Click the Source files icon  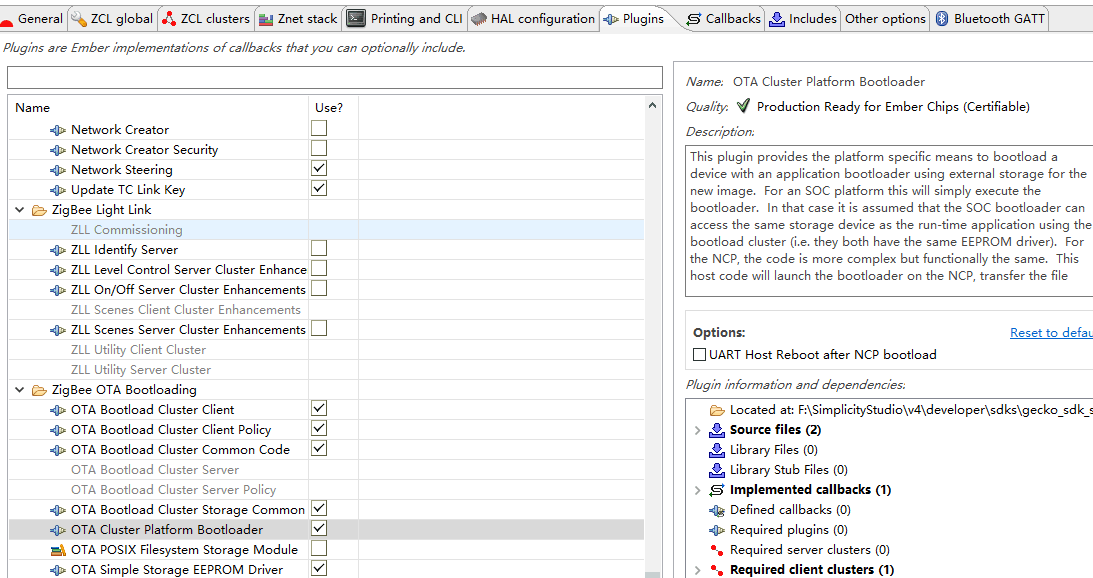coord(716,430)
